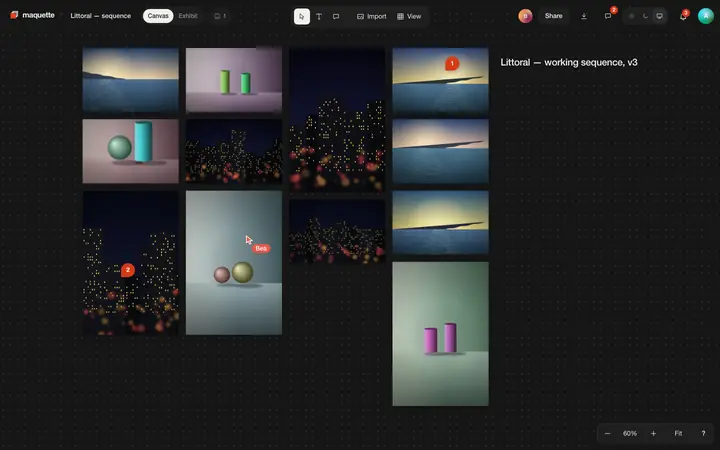Click the Bea cursor label
Image resolution: width=720 pixels, height=450 pixels.
tap(261, 248)
